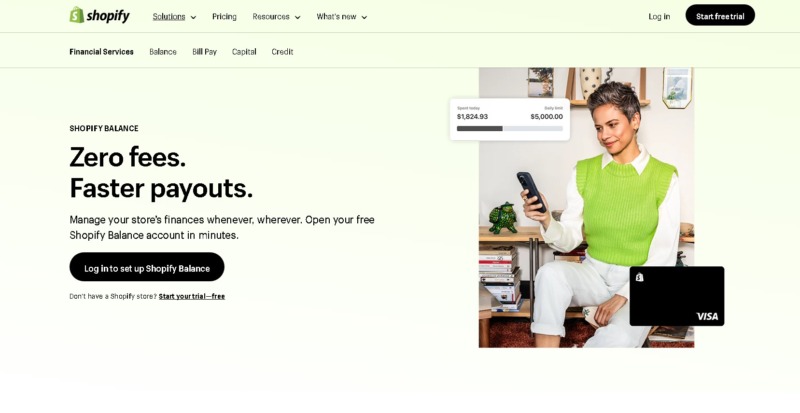This screenshot has height=413, width=800.
Task: Expand the Resources dropdown chevron
Action: (297, 17)
